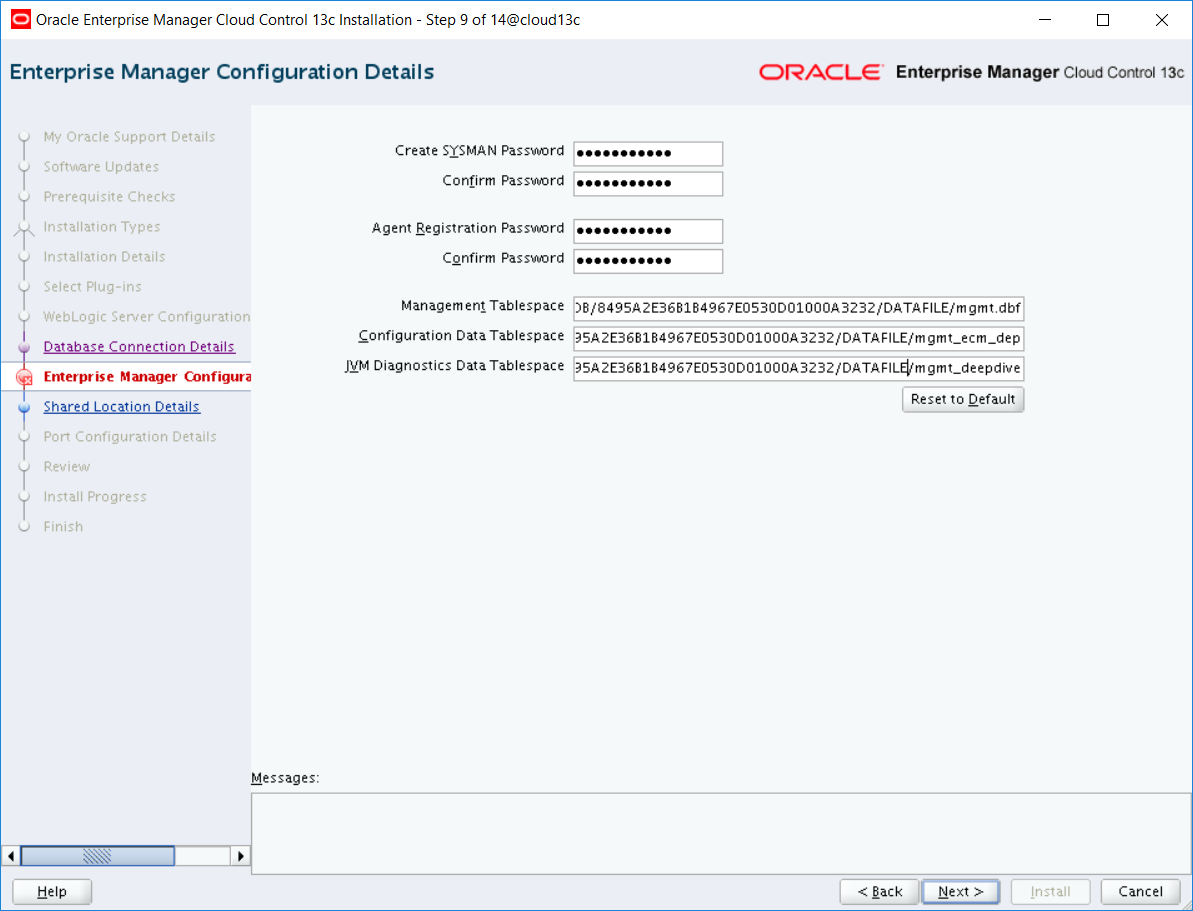Click the WebLogic Server Configuration step label
The width and height of the screenshot is (1193, 911).
pos(147,317)
